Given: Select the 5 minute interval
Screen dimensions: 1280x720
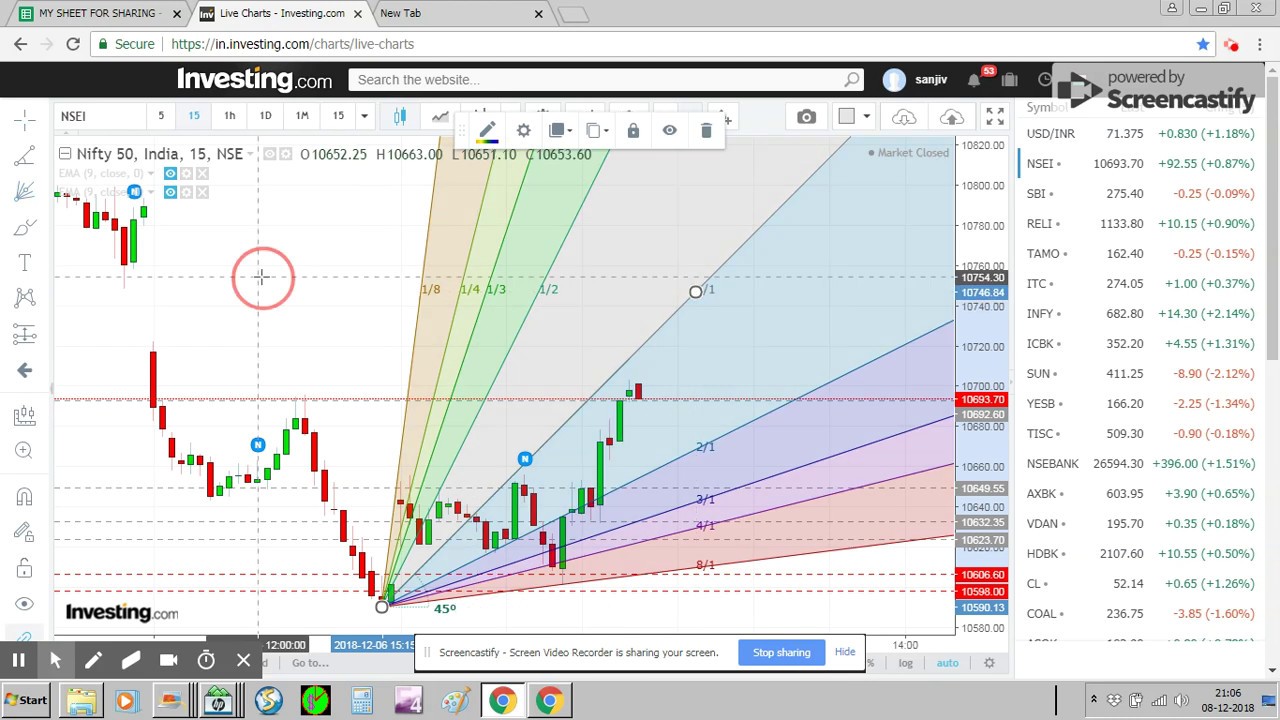Looking at the screenshot, I should point(160,116).
